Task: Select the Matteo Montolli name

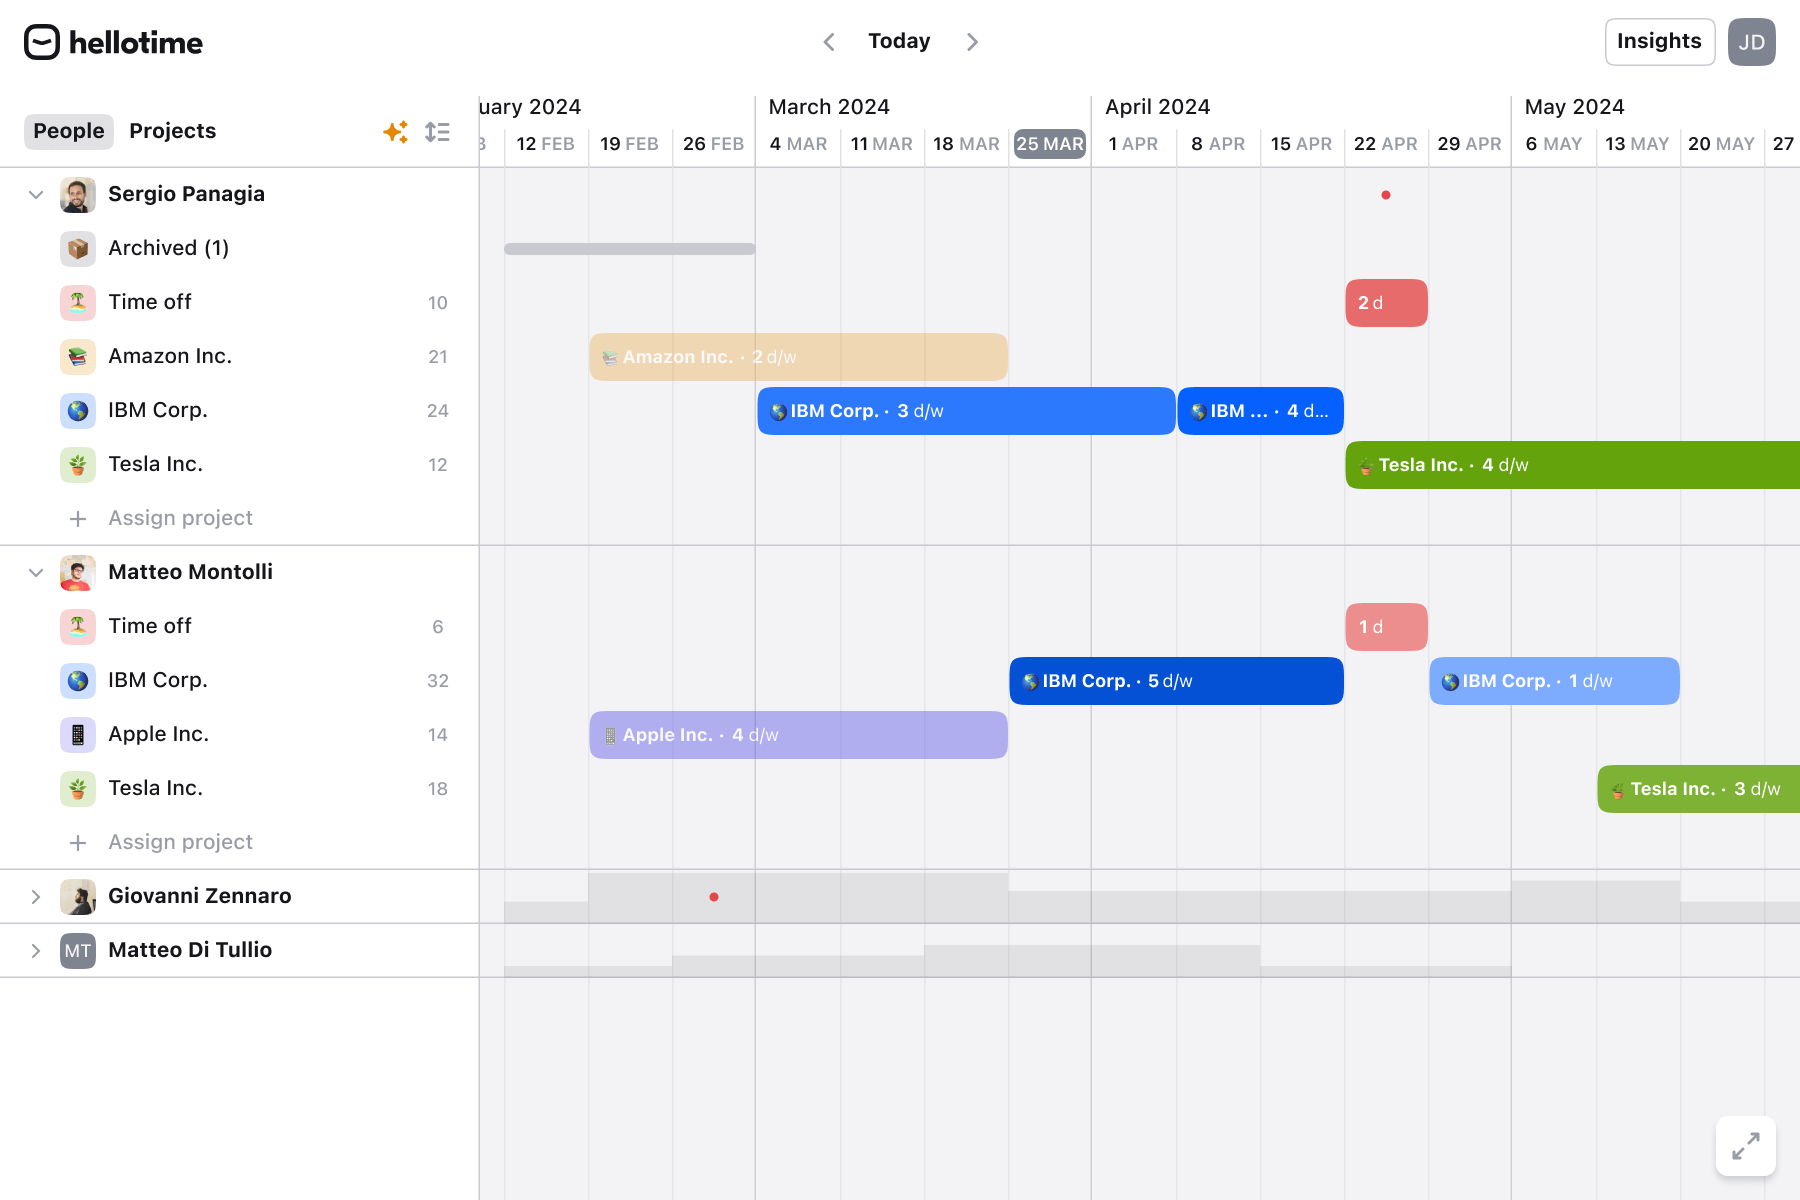Action: [191, 572]
